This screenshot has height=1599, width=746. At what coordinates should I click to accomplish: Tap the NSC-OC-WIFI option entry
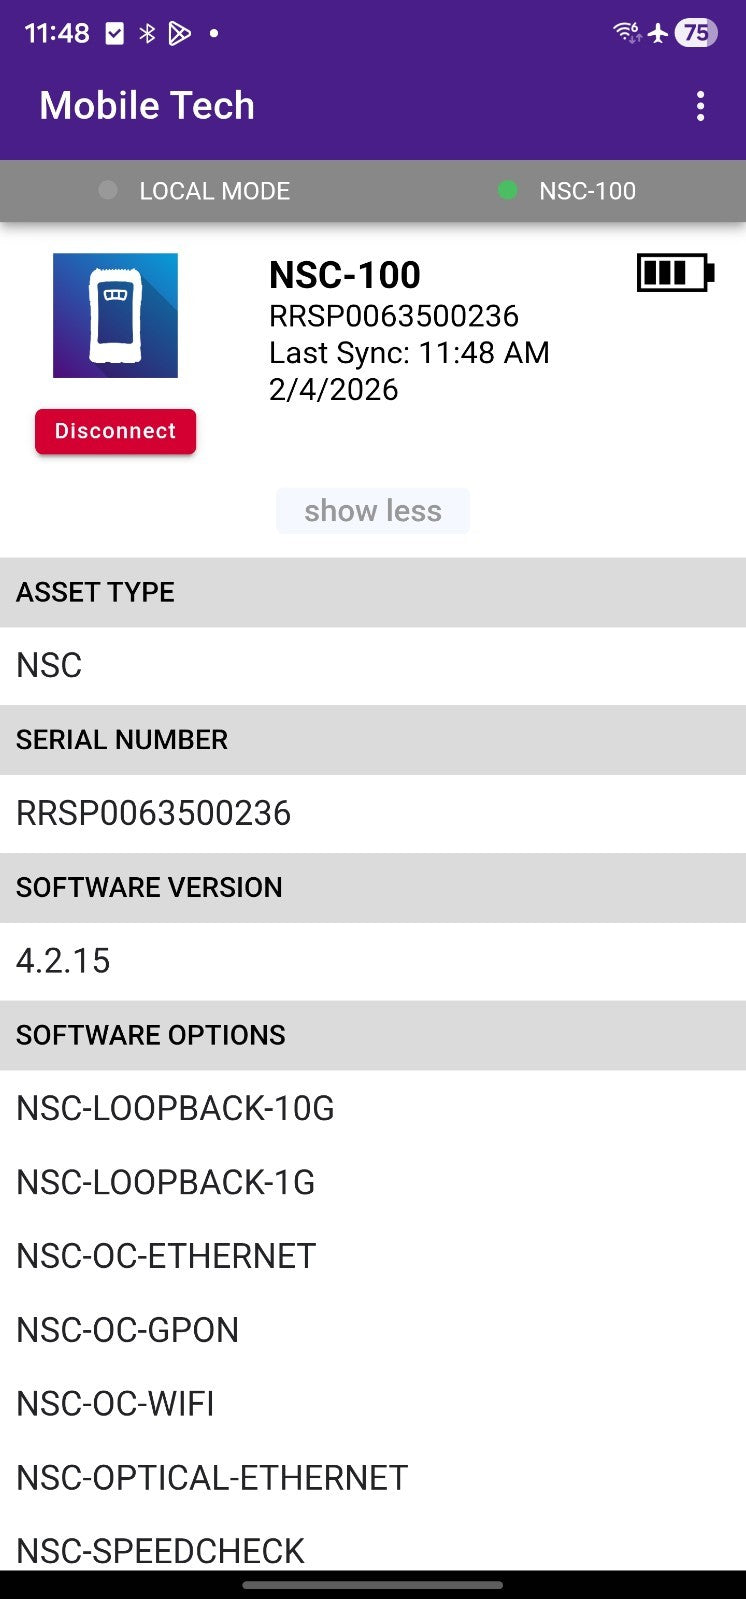115,1404
